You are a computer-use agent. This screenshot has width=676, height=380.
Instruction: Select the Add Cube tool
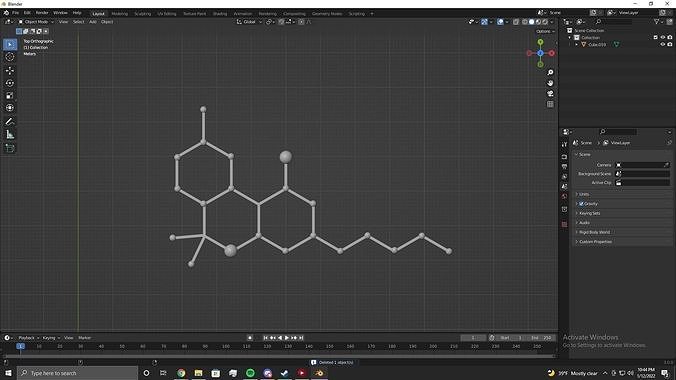coord(10,148)
